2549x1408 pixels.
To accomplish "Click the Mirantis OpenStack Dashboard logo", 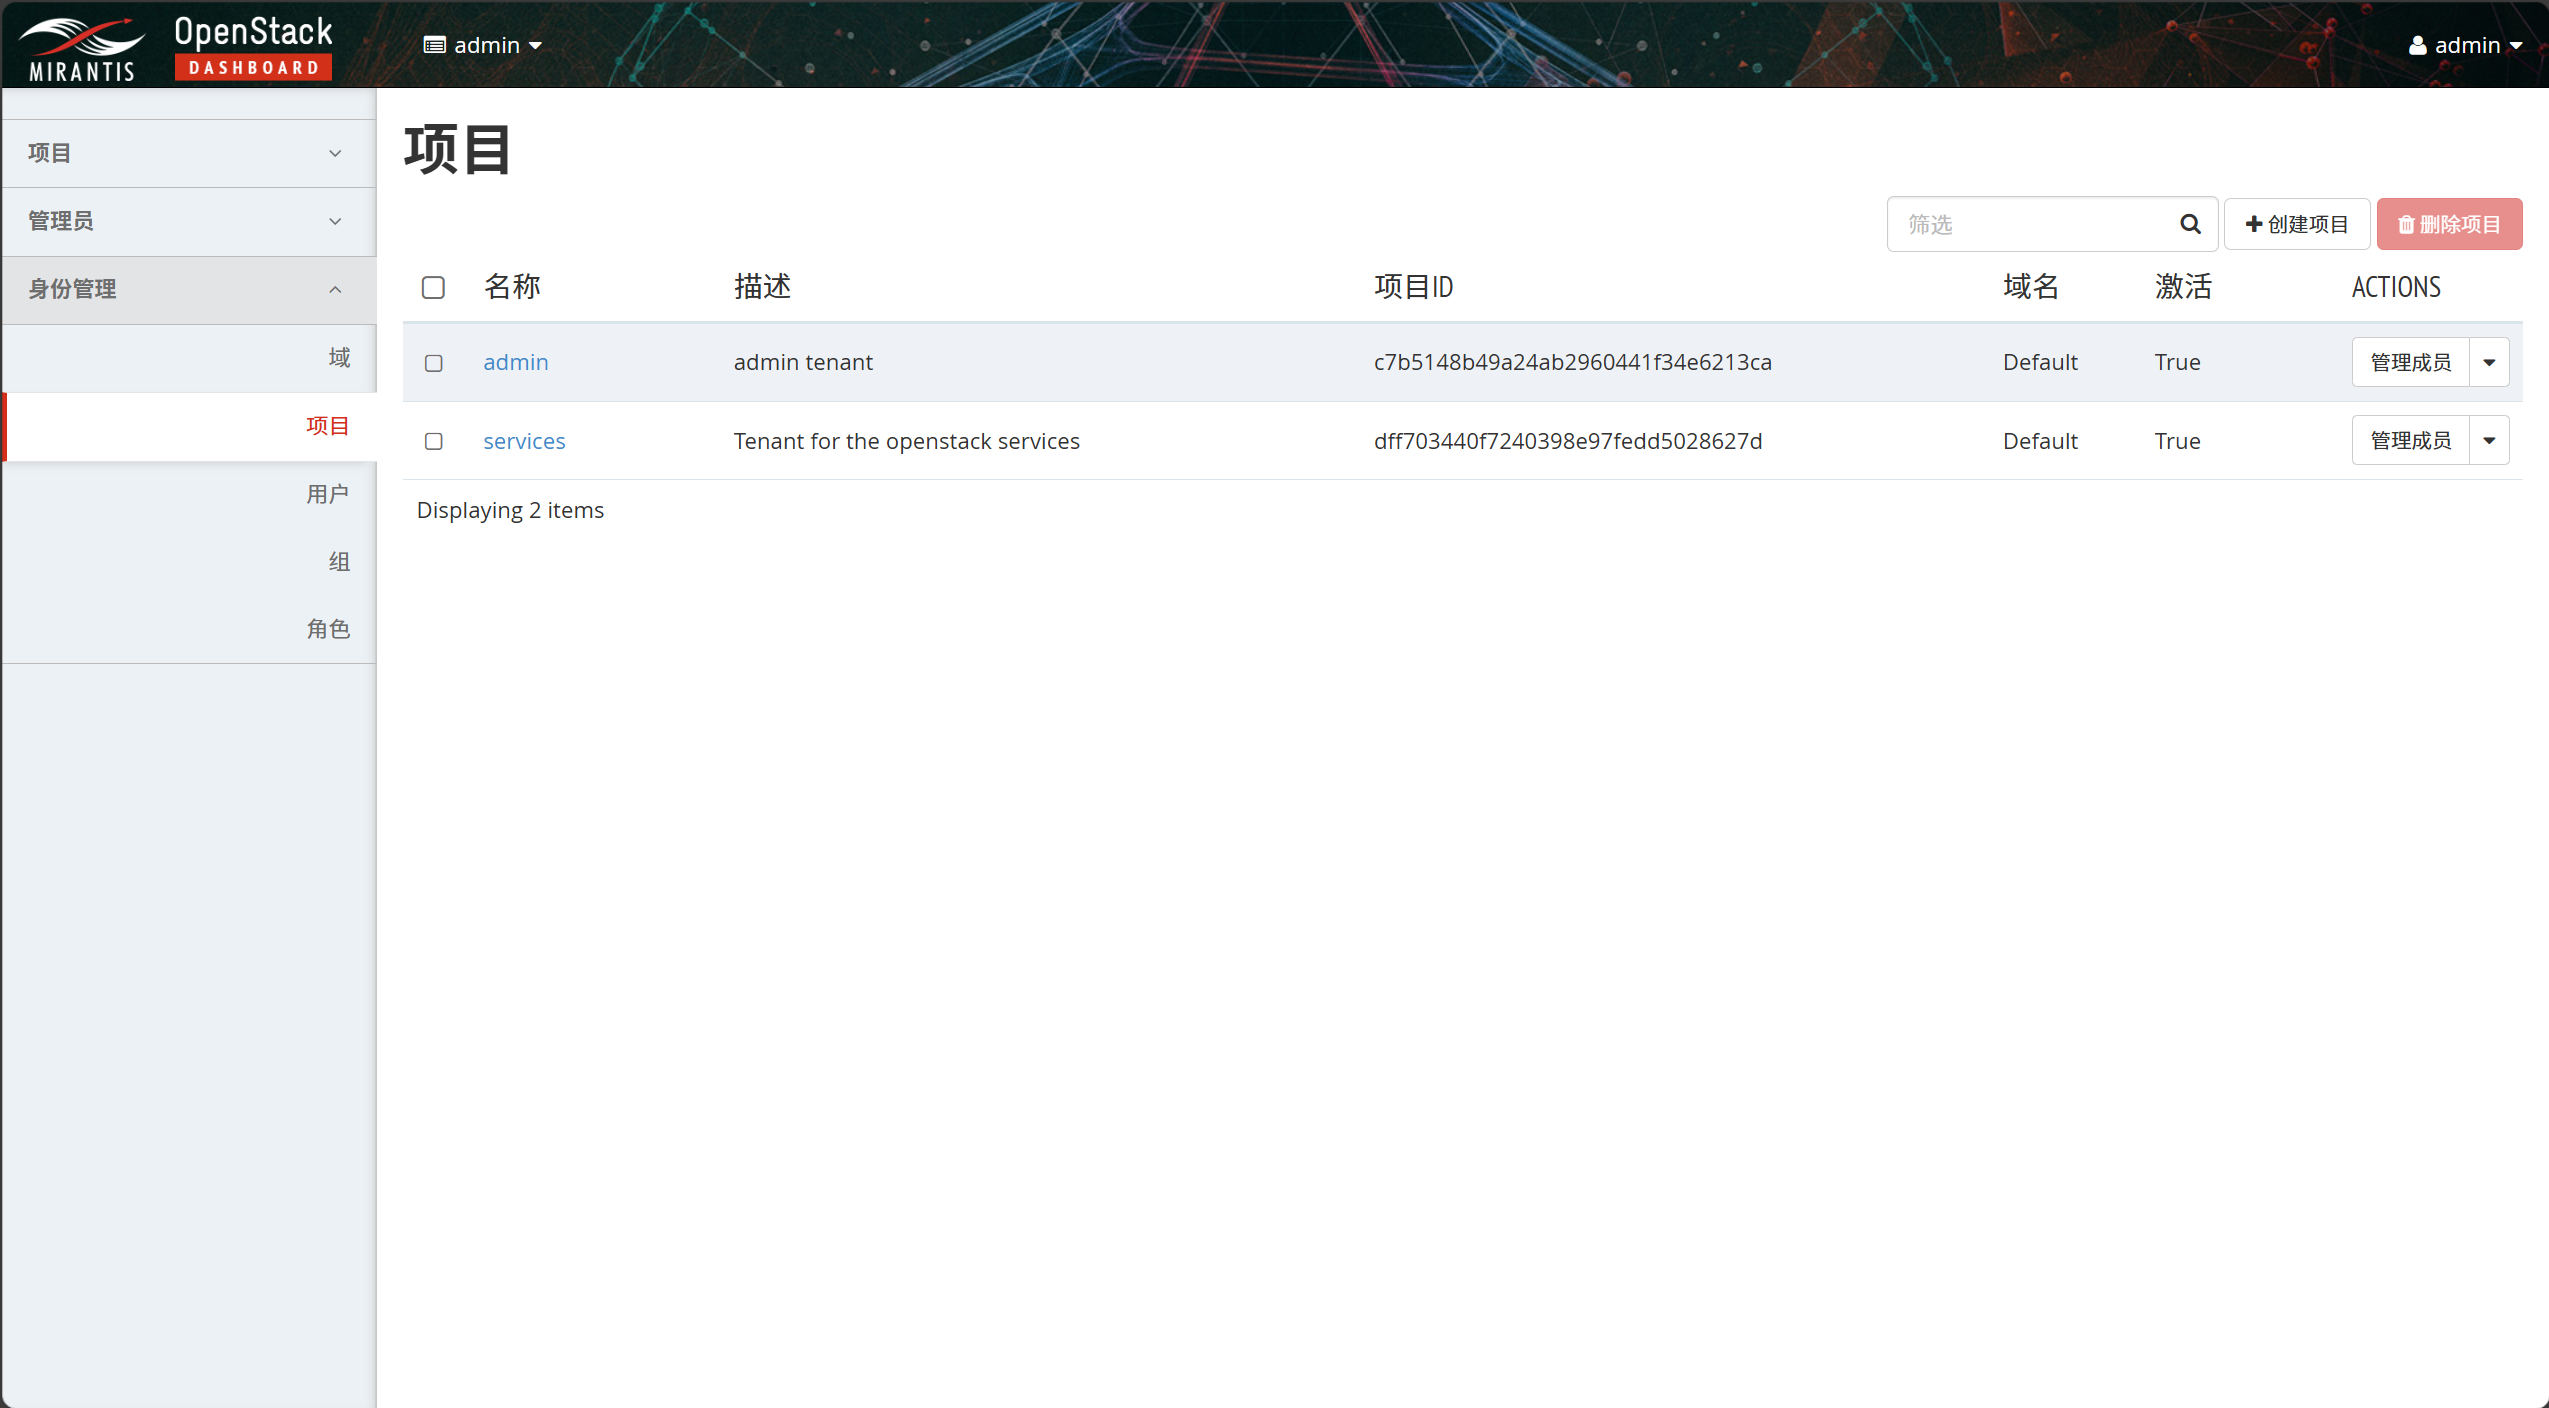I will pyautogui.click(x=176, y=46).
